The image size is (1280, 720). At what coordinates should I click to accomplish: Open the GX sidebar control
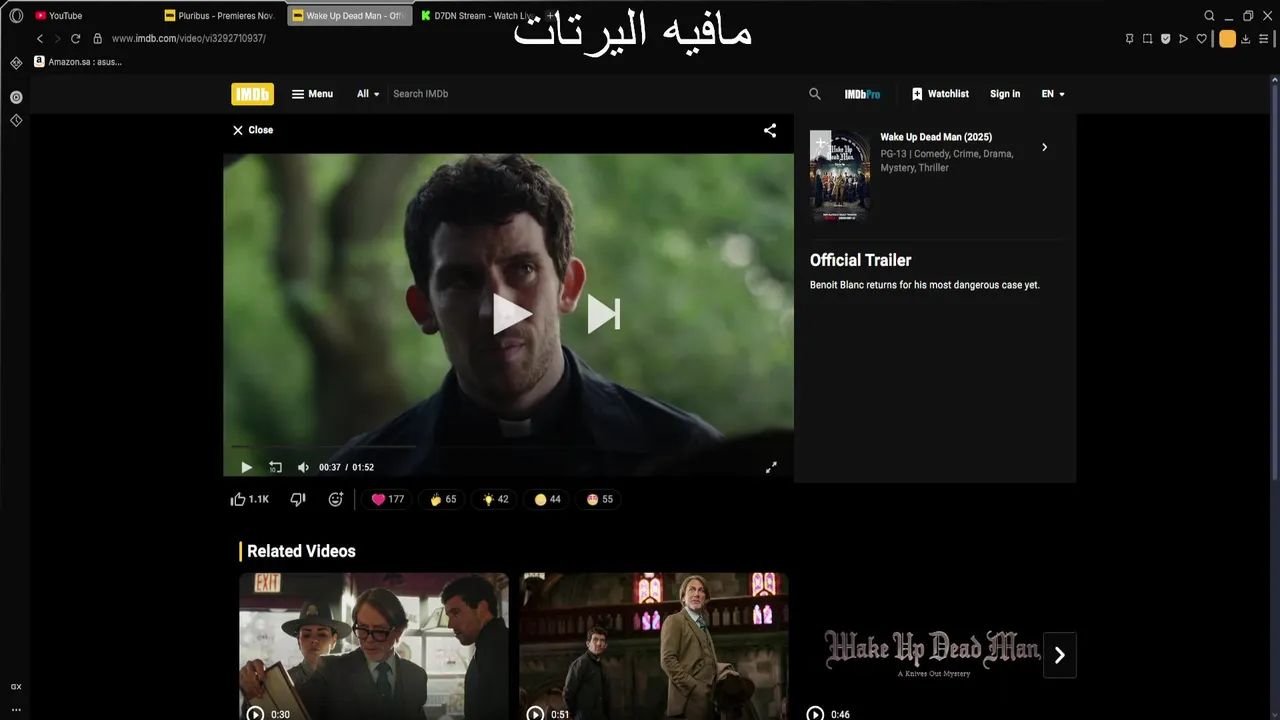pos(16,687)
